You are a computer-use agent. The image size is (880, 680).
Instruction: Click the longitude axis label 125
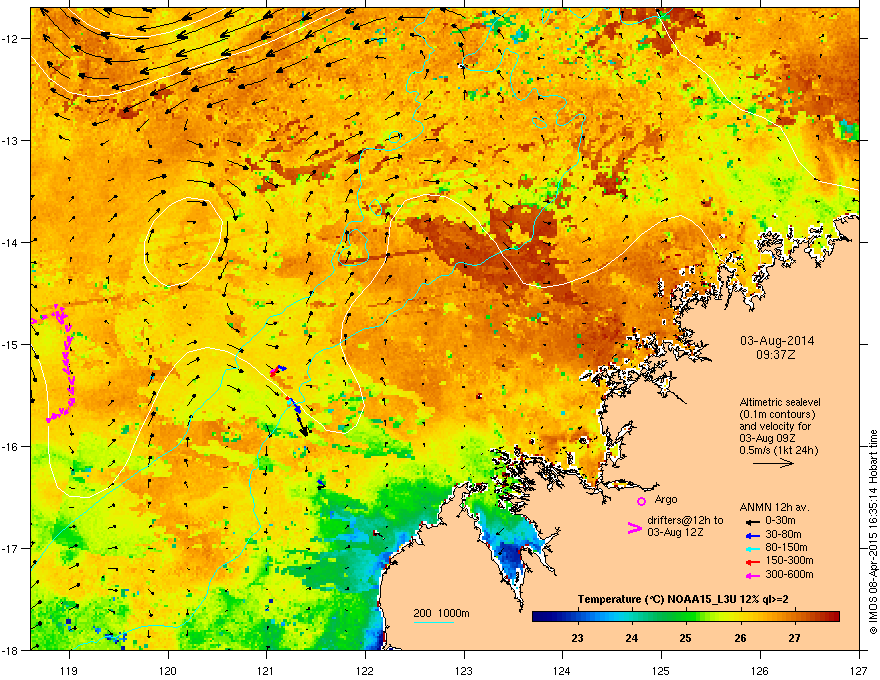point(661,670)
